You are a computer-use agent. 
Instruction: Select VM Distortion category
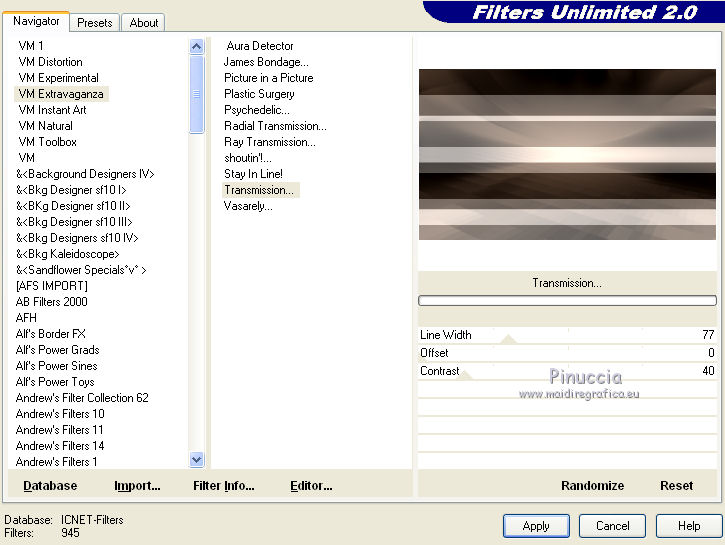(x=50, y=62)
